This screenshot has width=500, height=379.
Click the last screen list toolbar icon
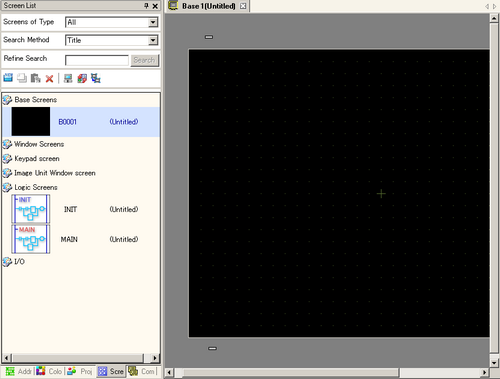tap(96, 78)
